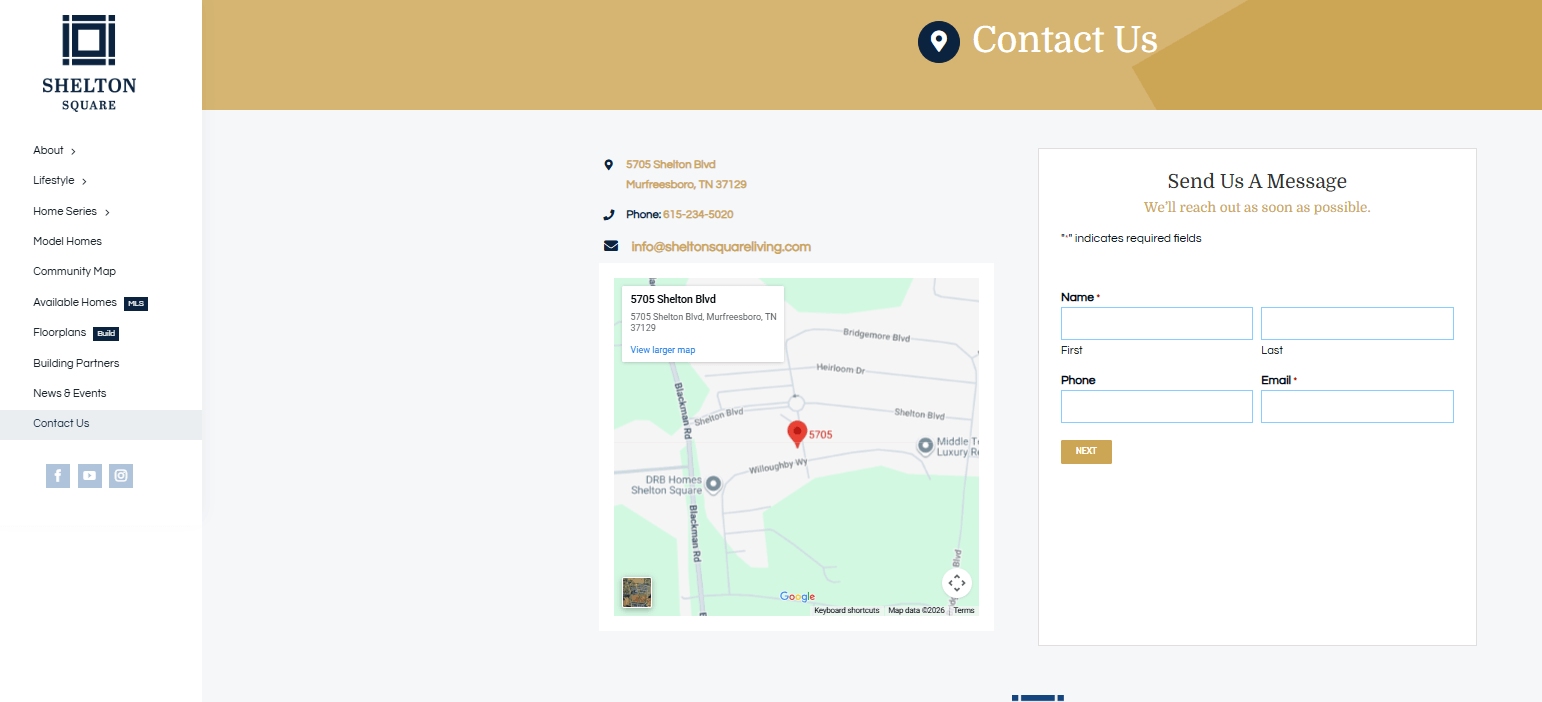Click the red 5705 map marker pin
The height and width of the screenshot is (702, 1542).
(x=797, y=432)
